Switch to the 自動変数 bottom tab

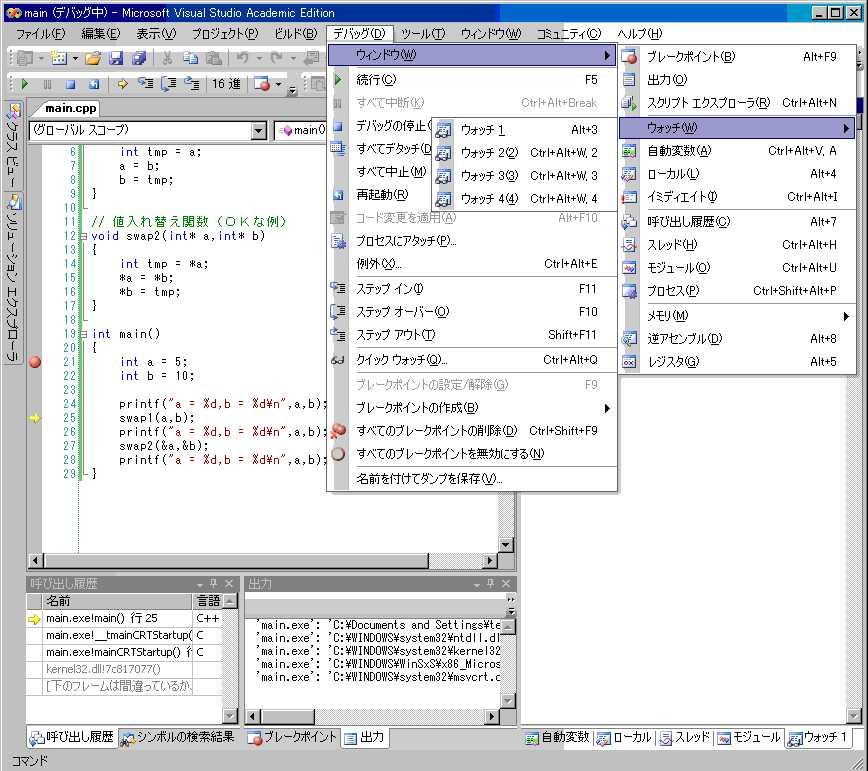coord(557,737)
